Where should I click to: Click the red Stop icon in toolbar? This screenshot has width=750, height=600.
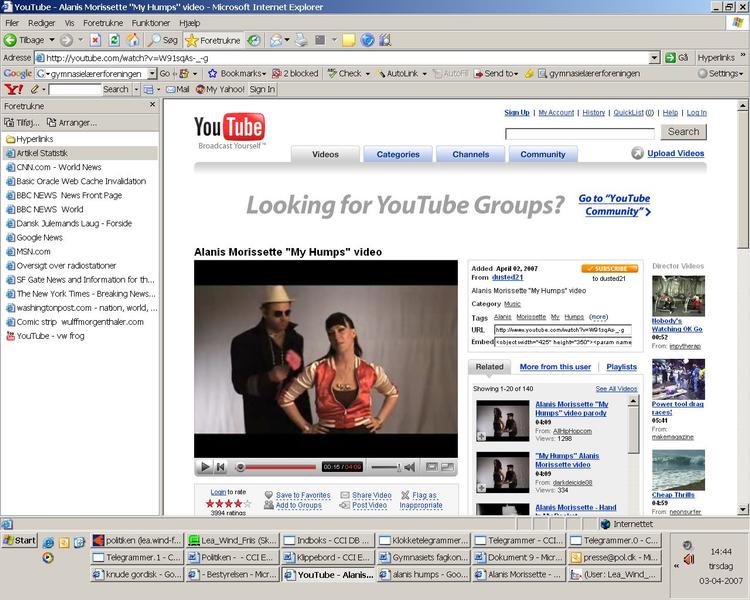pos(96,40)
